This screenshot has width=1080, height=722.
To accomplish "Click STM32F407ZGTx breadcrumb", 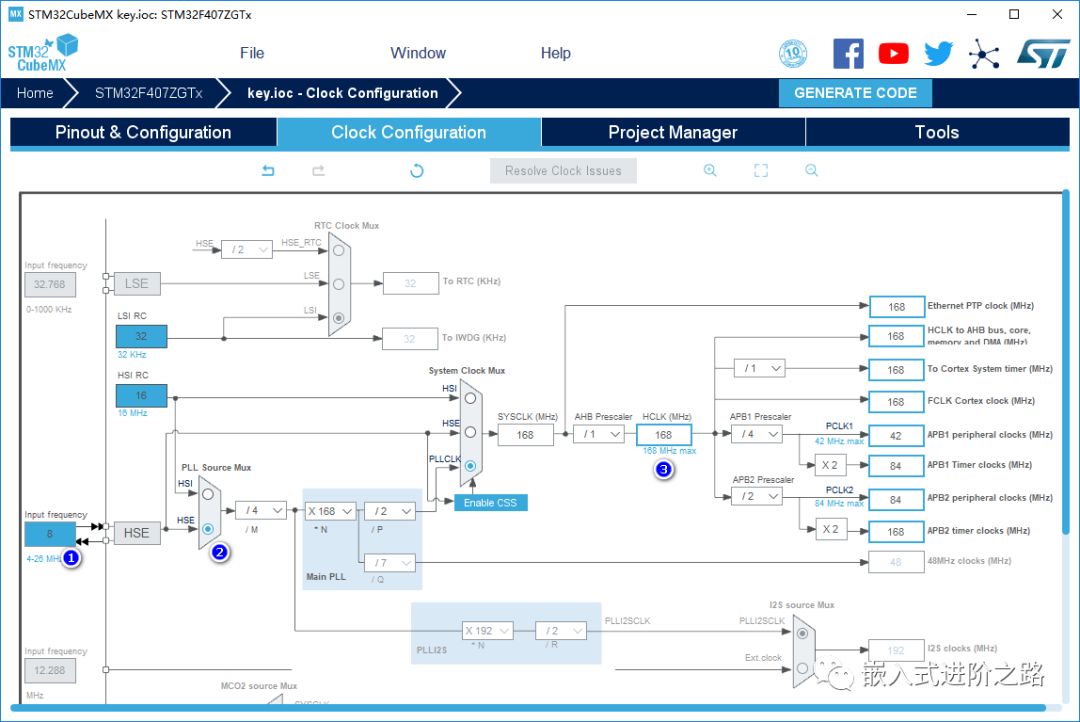I will (x=149, y=93).
